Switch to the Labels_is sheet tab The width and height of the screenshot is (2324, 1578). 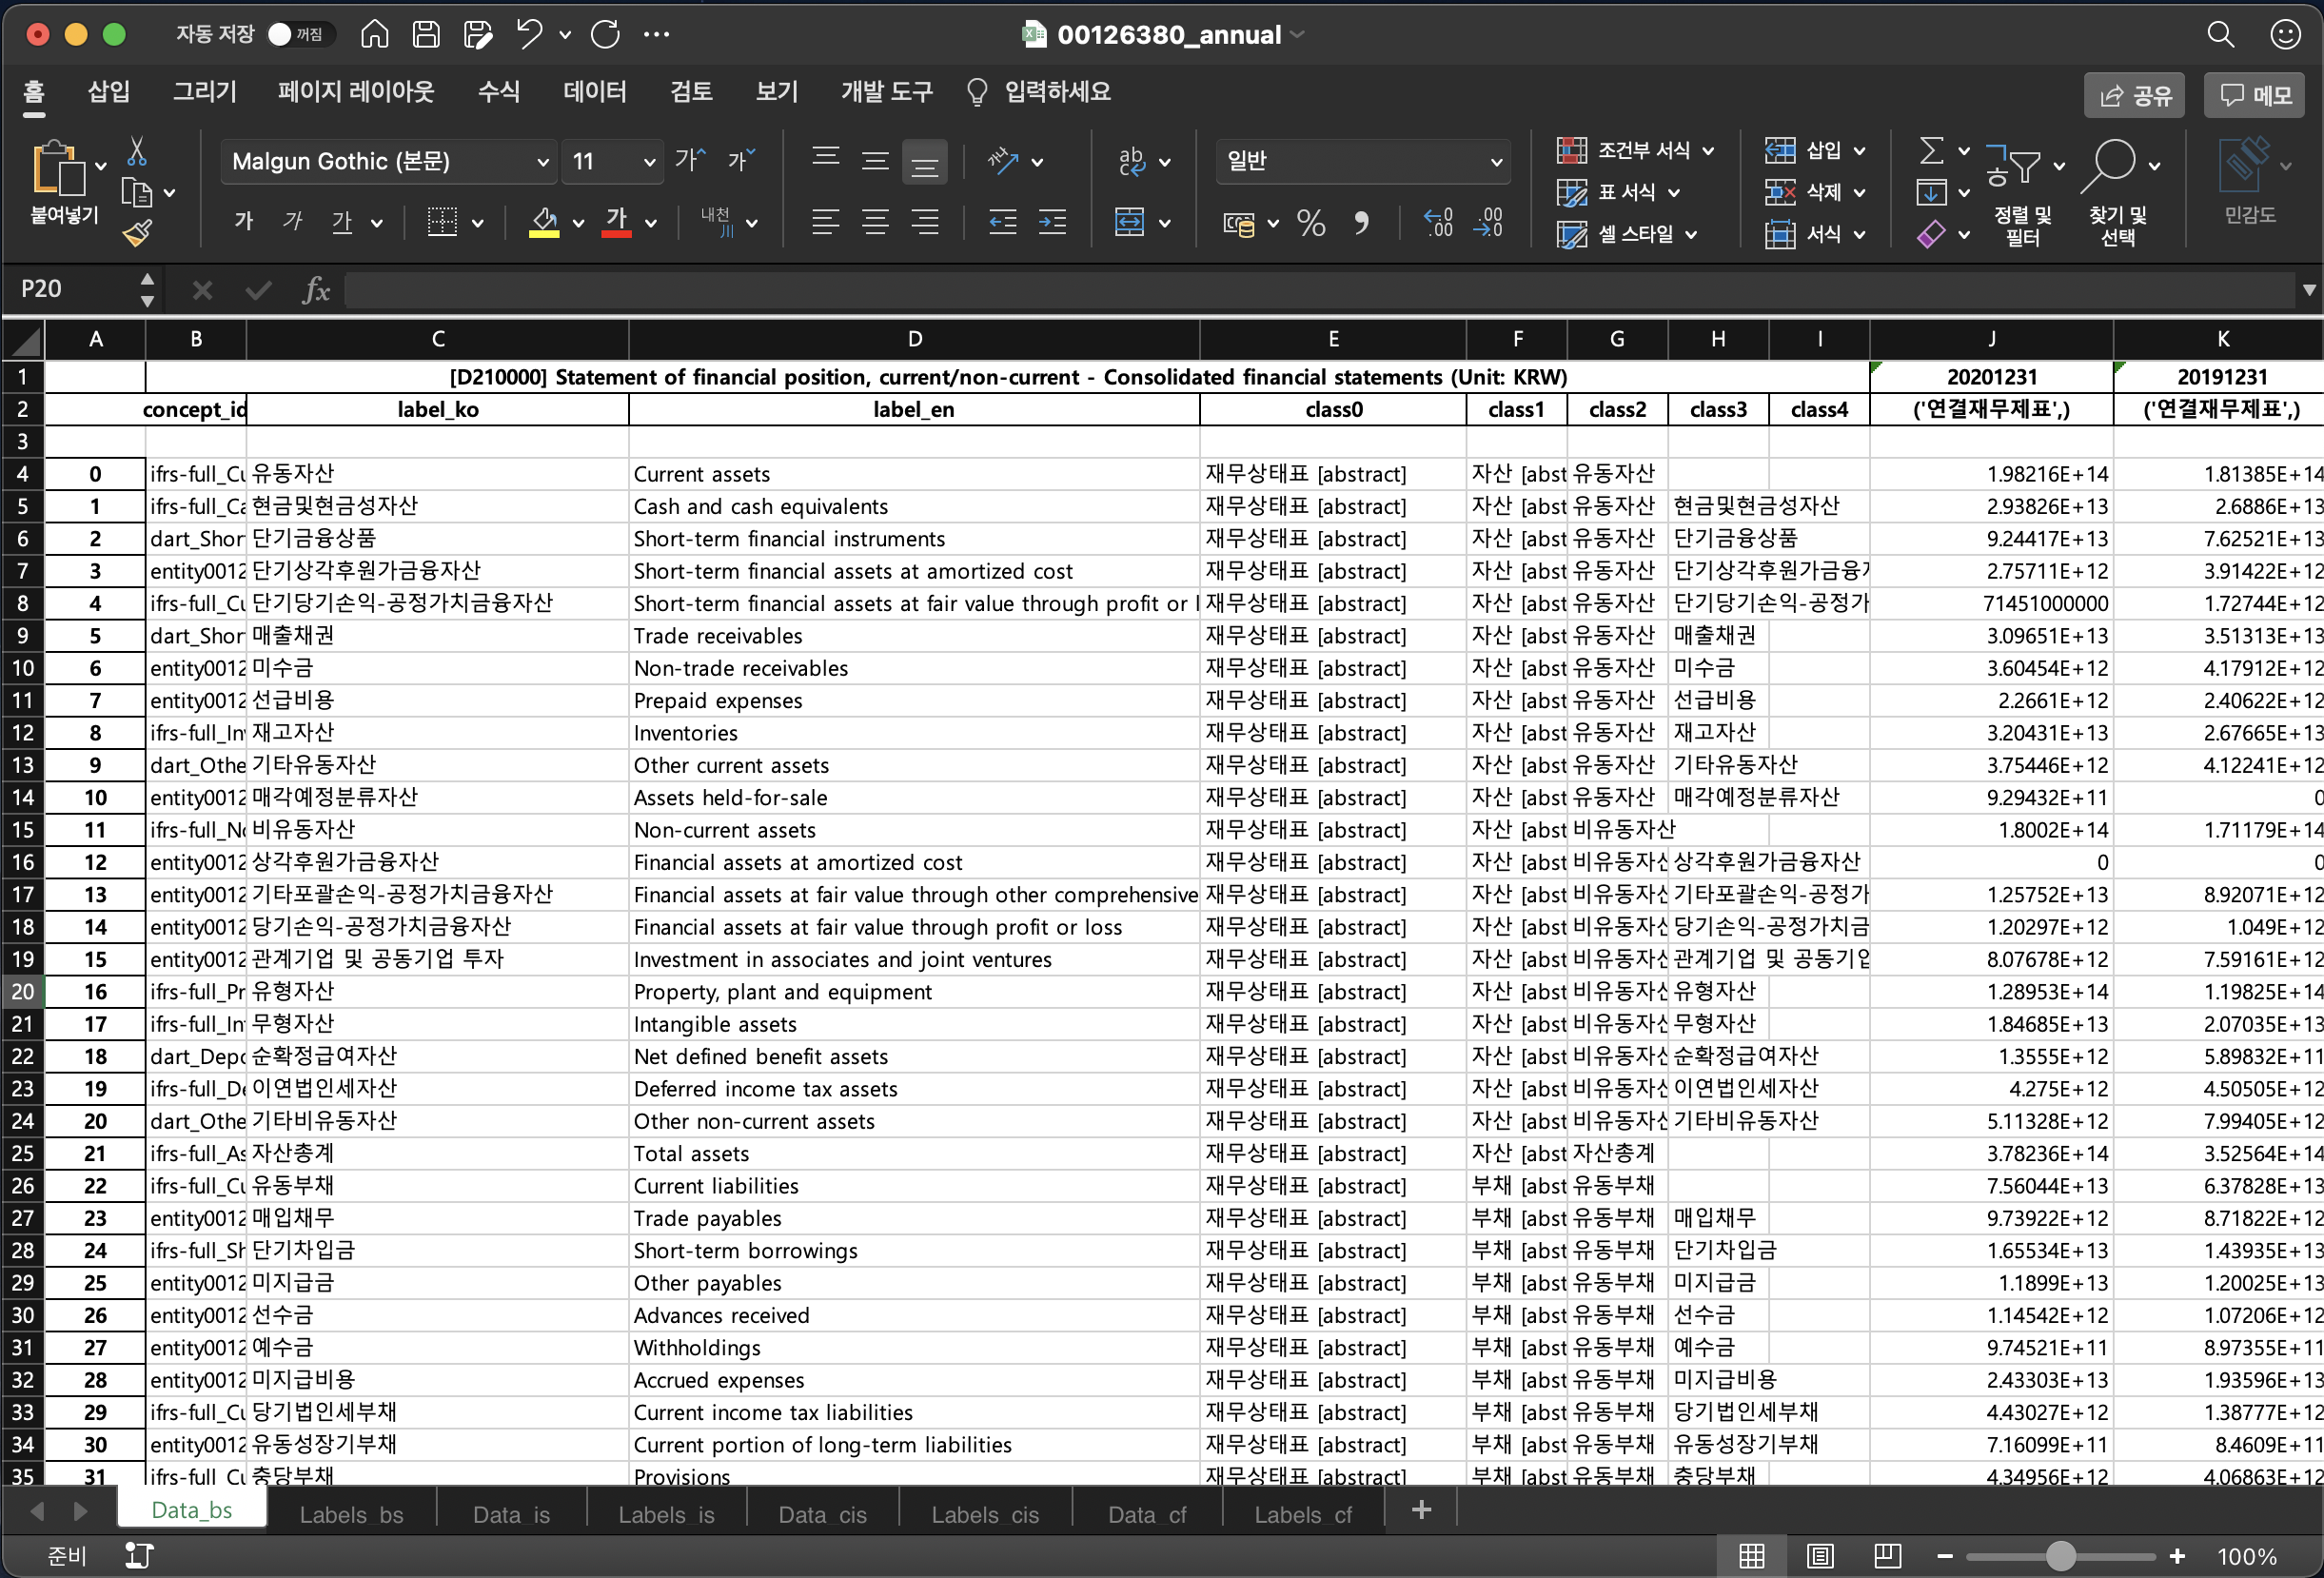pyautogui.click(x=666, y=1514)
